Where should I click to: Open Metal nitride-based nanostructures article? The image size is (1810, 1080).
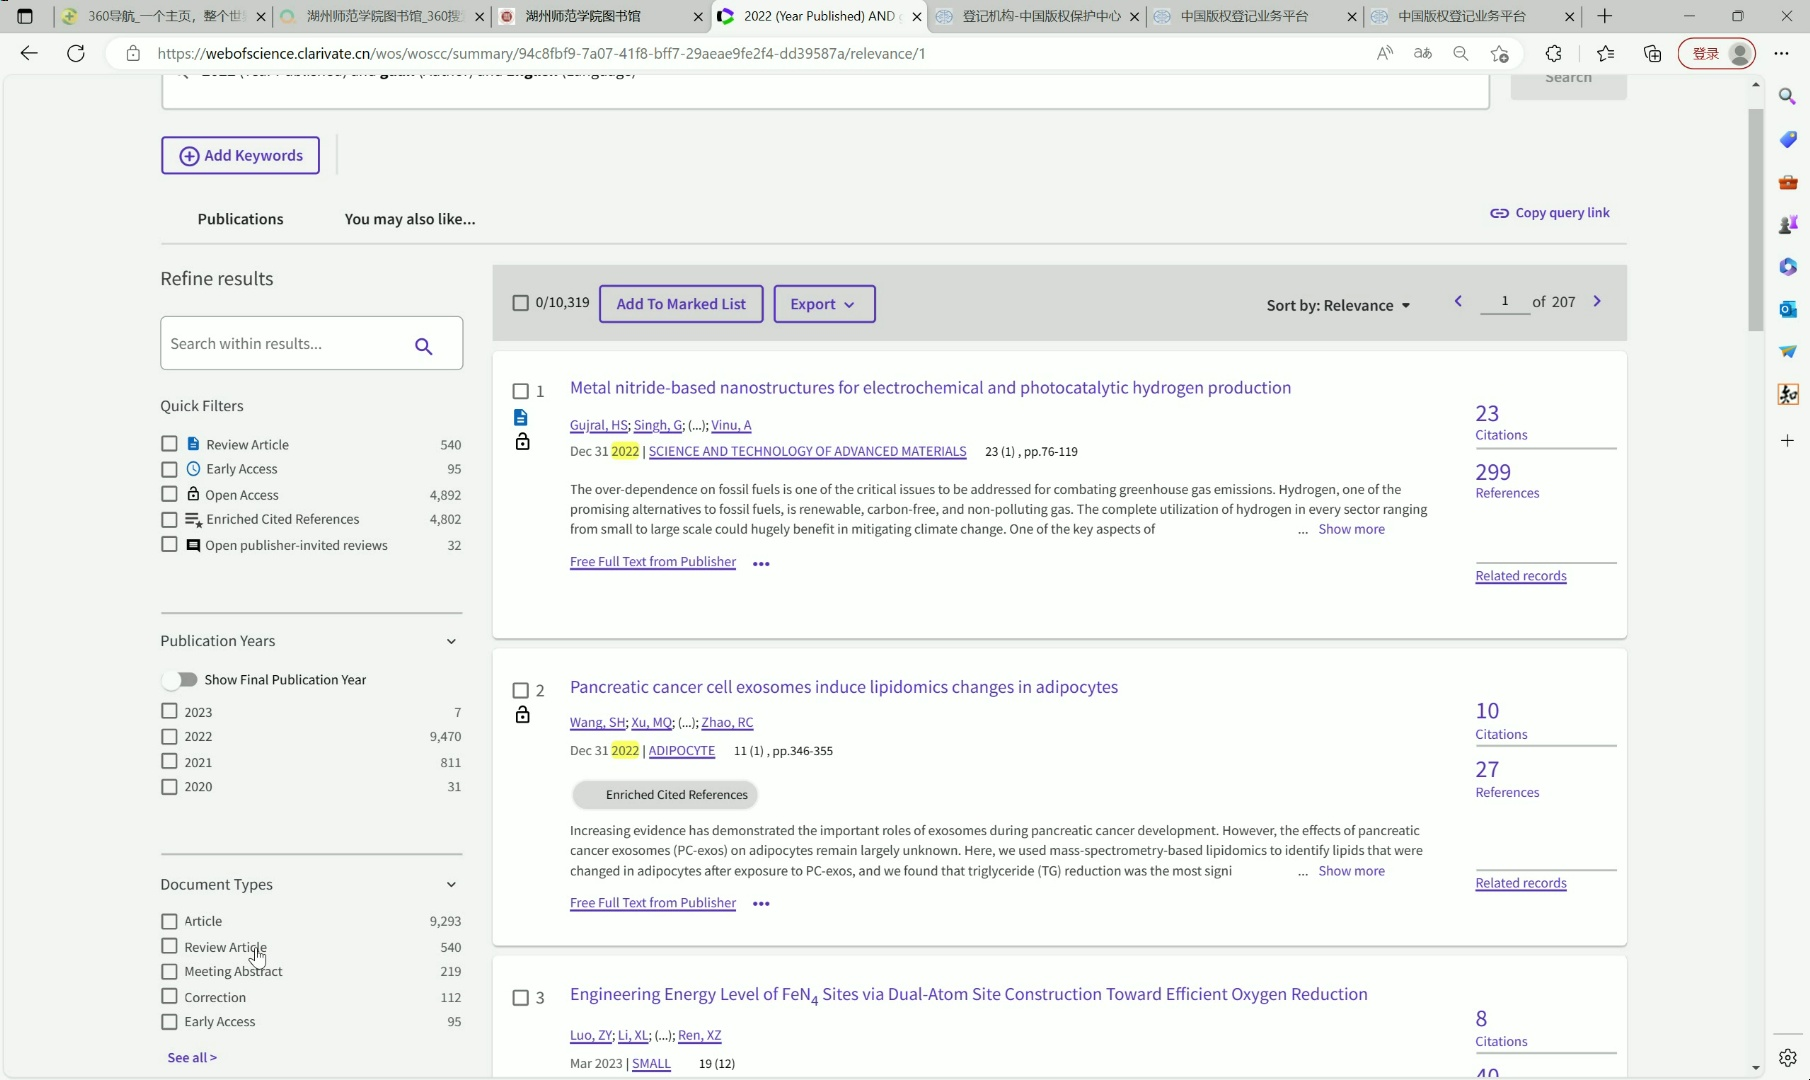tap(930, 388)
